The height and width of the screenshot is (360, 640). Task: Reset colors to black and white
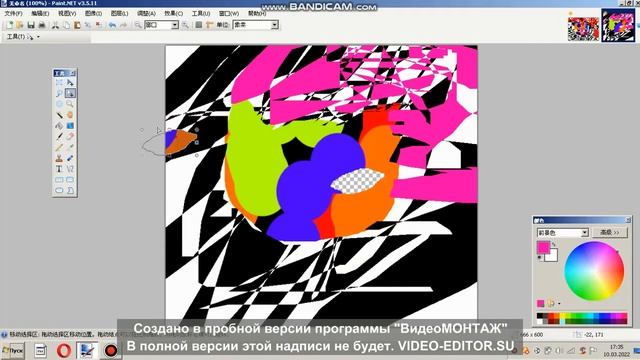pos(540,258)
